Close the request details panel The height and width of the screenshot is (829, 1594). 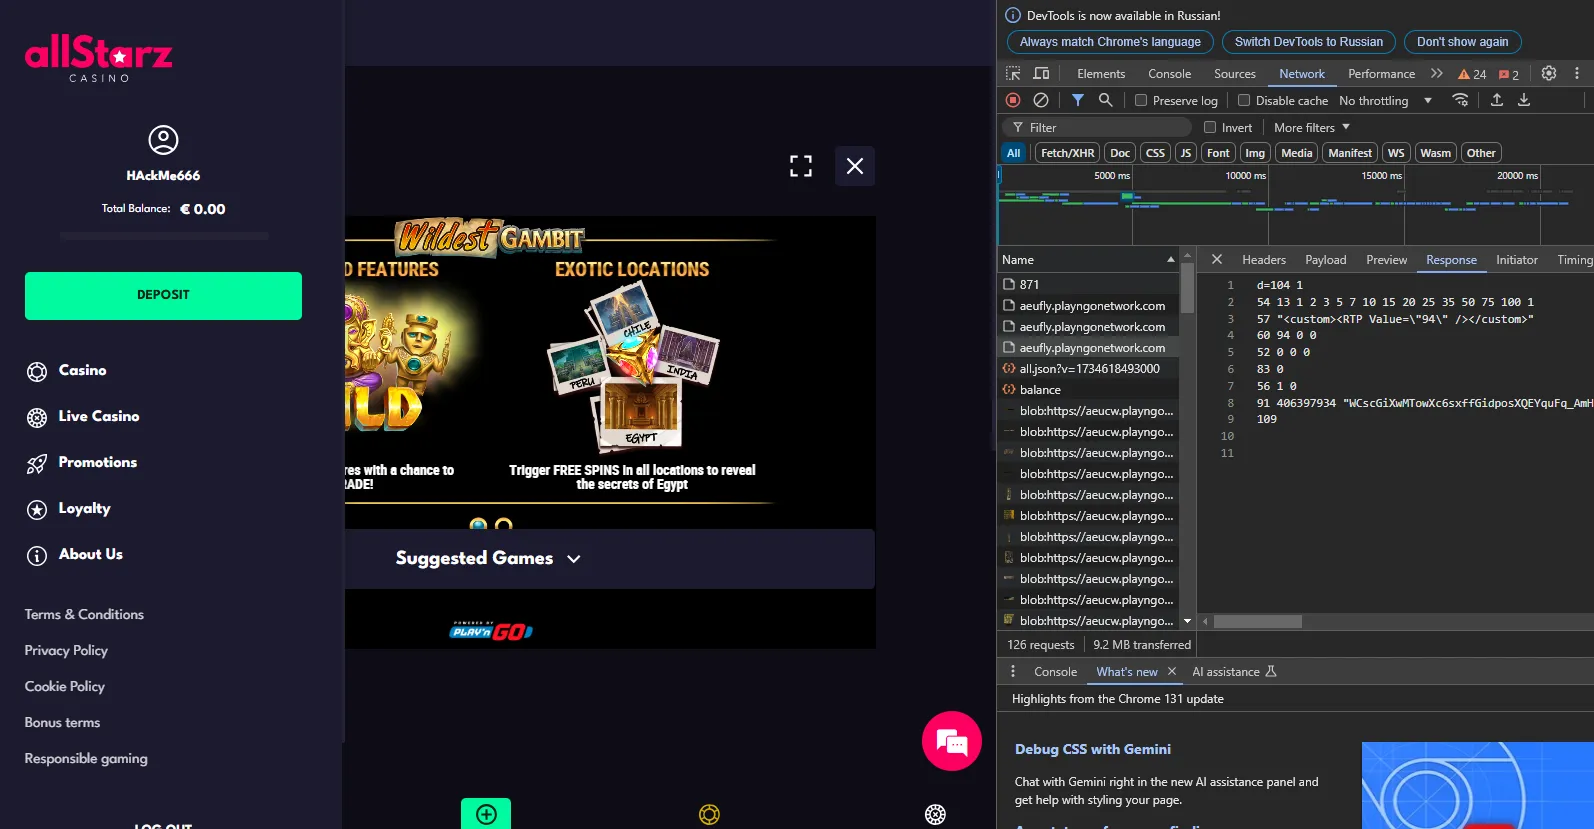click(x=1217, y=259)
